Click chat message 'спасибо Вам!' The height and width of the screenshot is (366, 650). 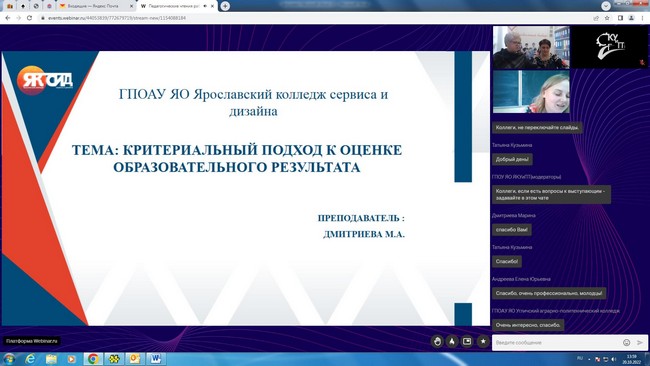[x=512, y=230]
